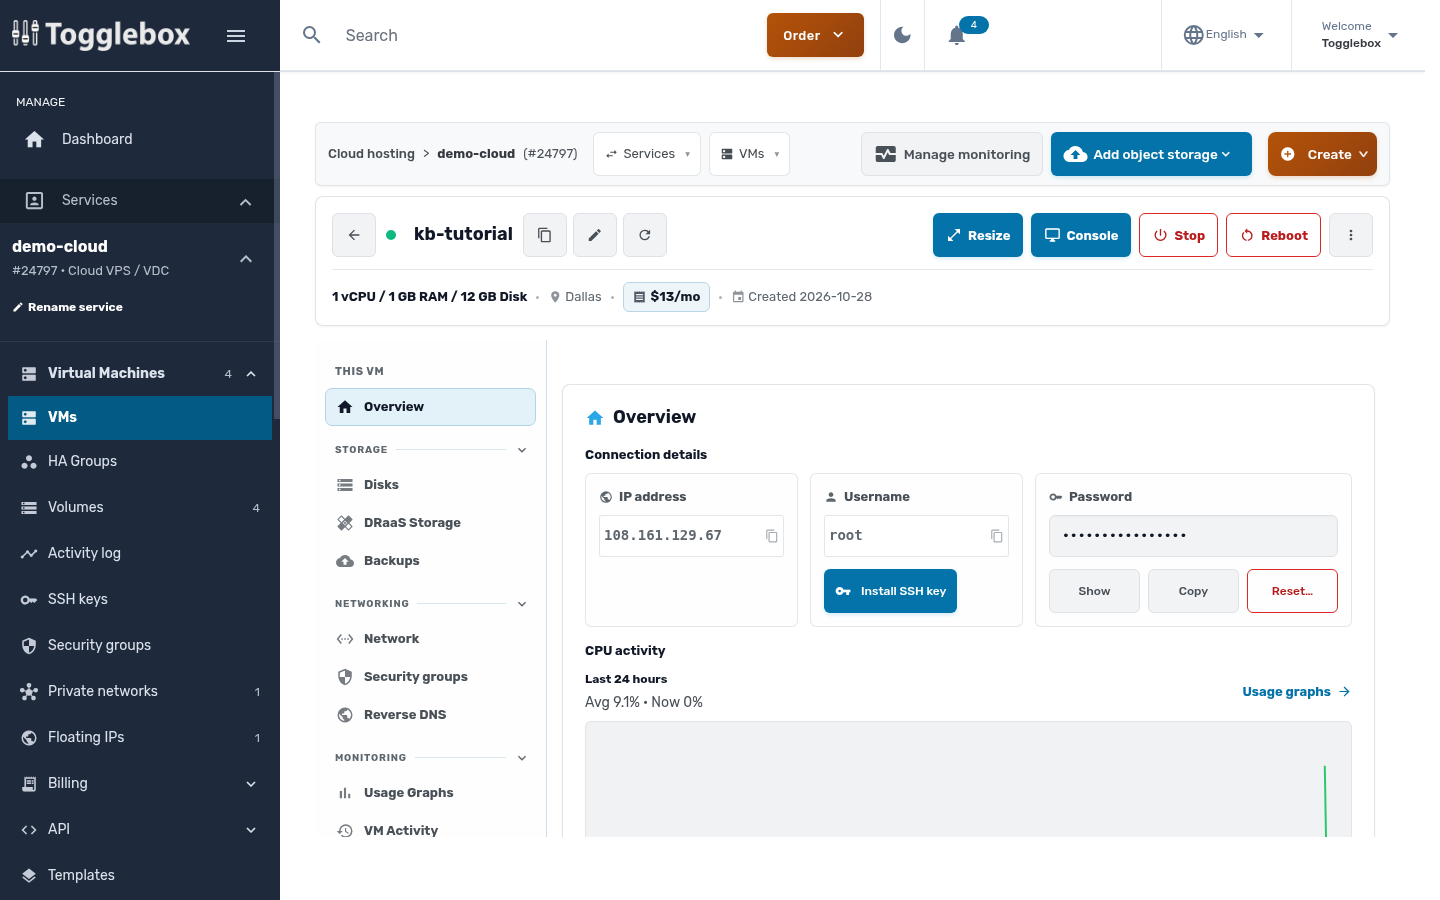Open Backups section
Screen dimensions: 1440x900
[430, 561]
